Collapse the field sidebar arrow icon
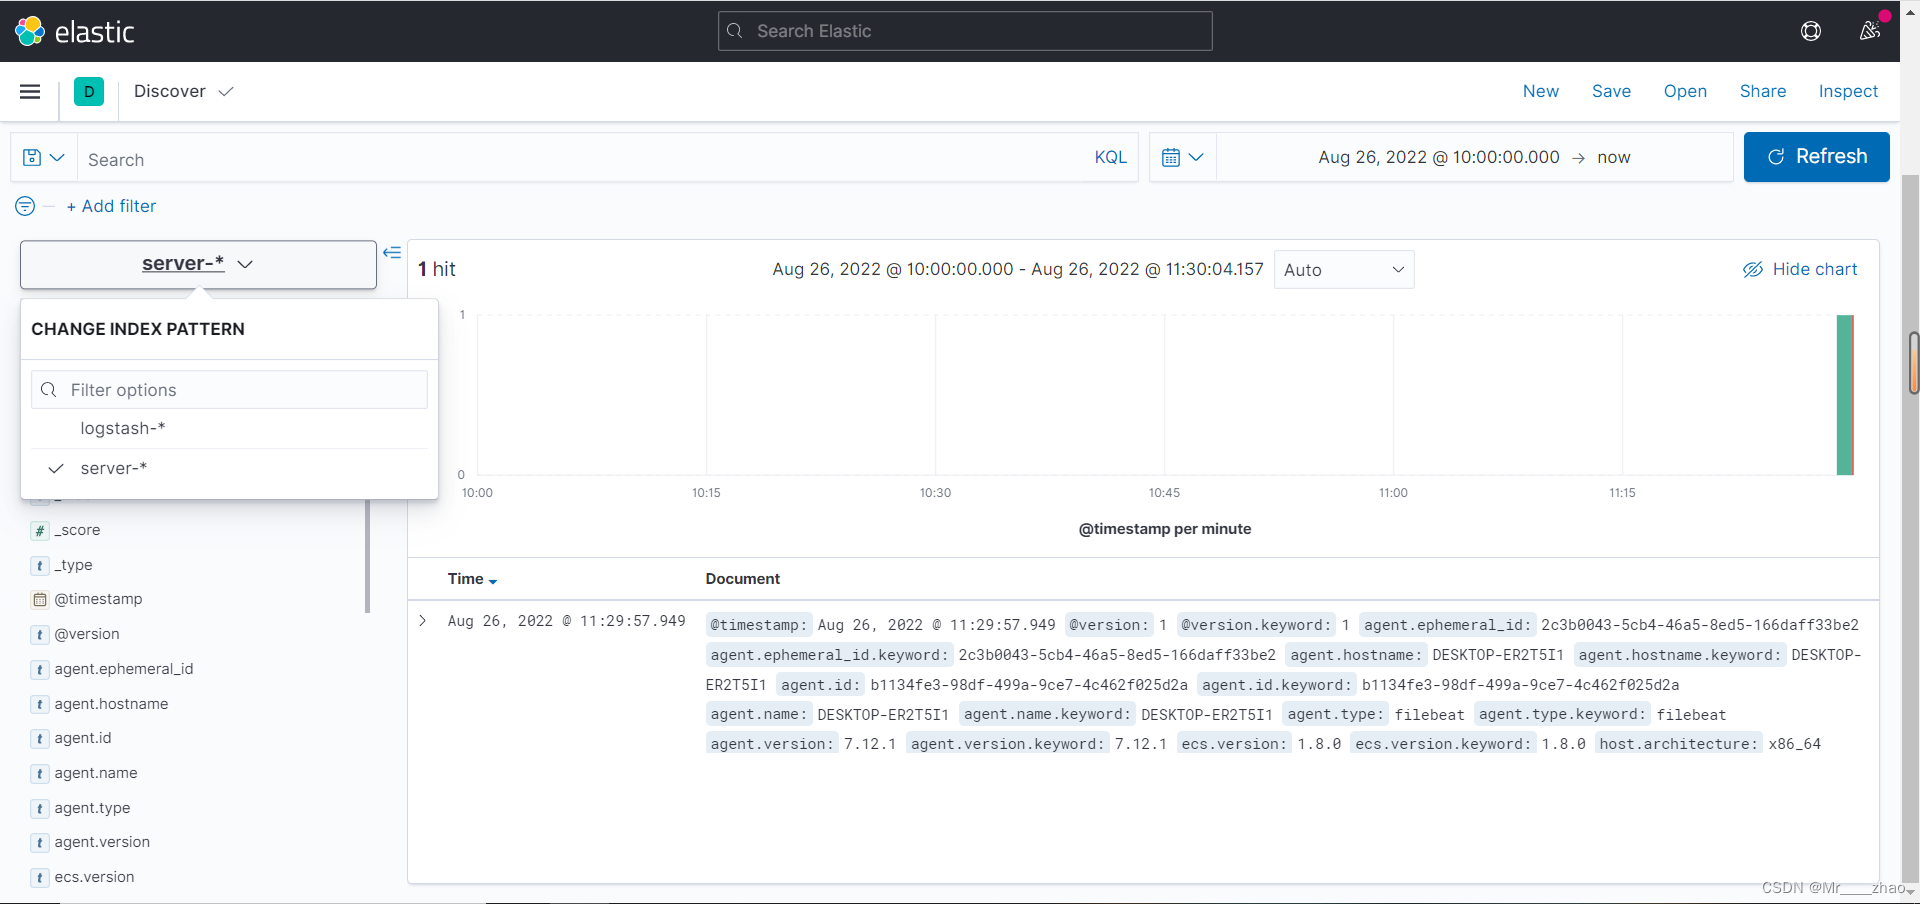 (x=392, y=253)
